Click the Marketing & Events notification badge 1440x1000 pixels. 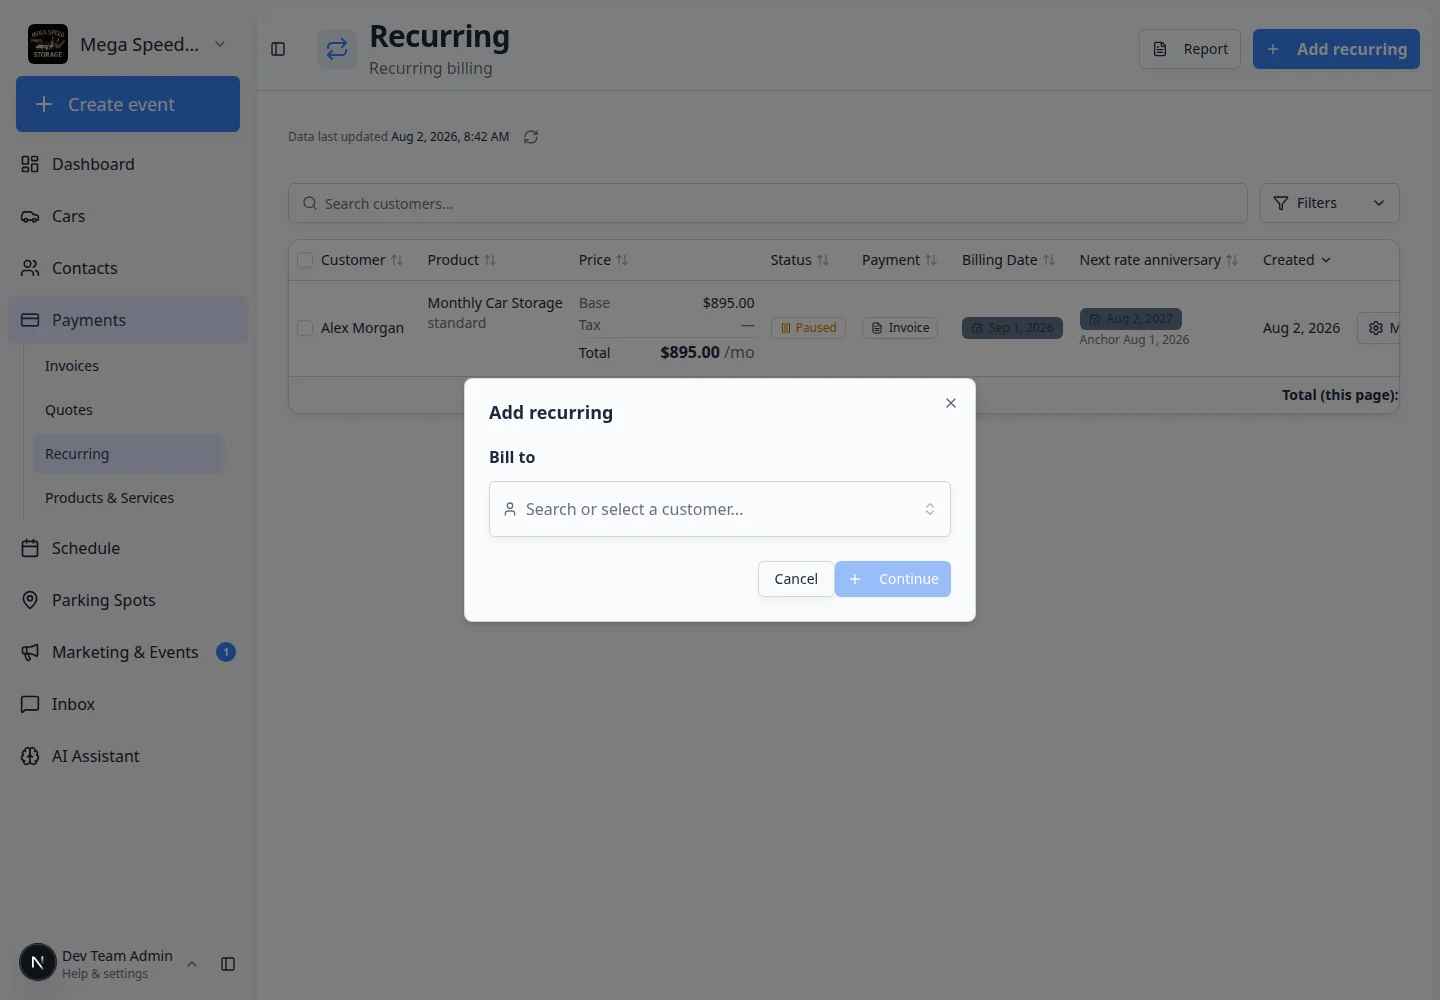(226, 652)
